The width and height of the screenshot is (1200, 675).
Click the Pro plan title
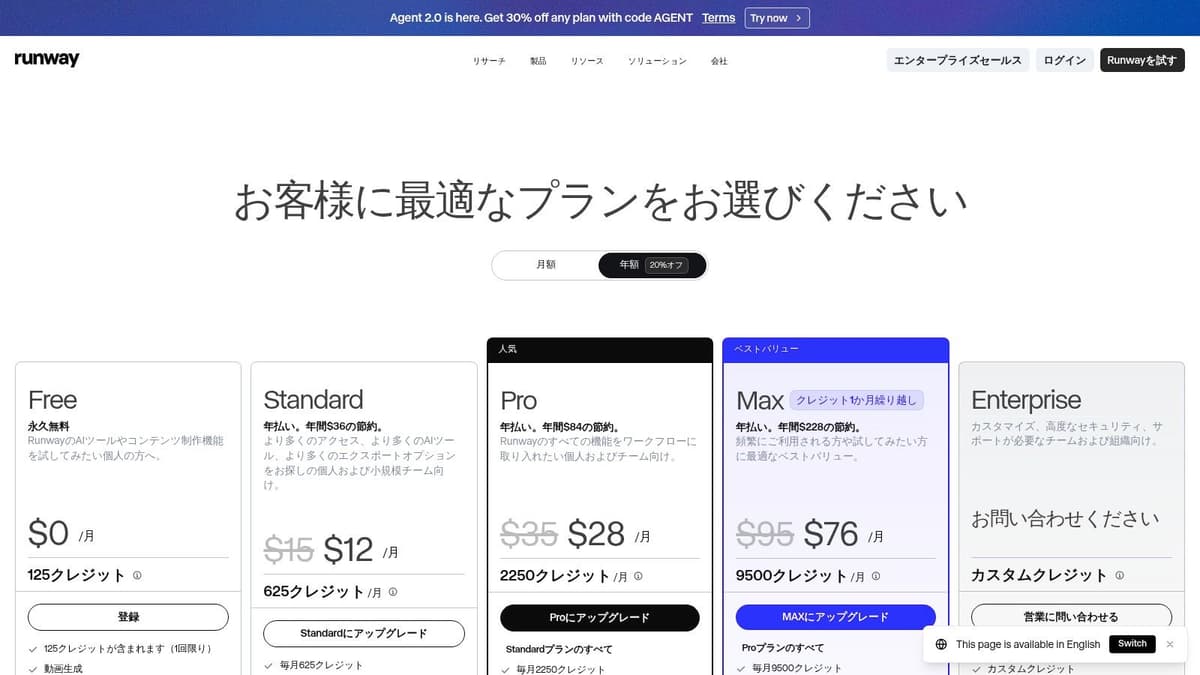click(x=519, y=401)
